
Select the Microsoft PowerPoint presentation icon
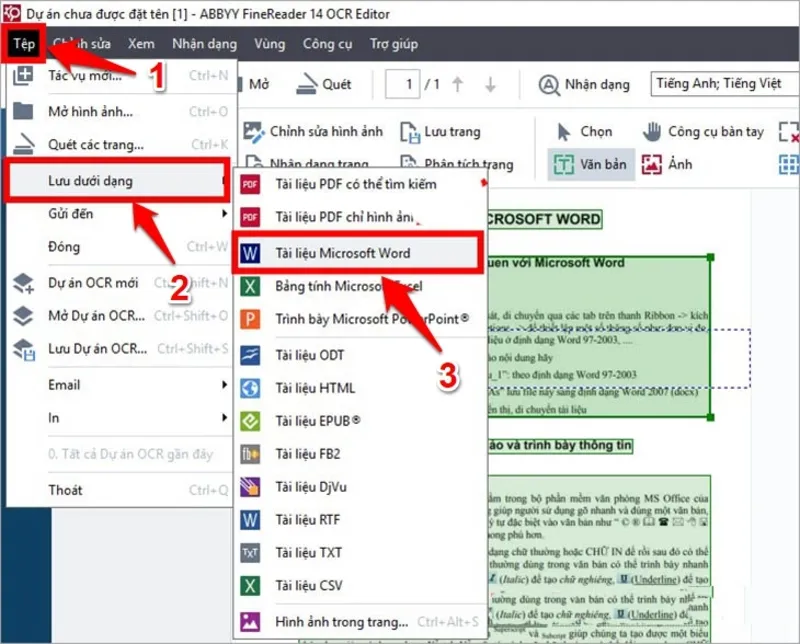pyautogui.click(x=250, y=319)
